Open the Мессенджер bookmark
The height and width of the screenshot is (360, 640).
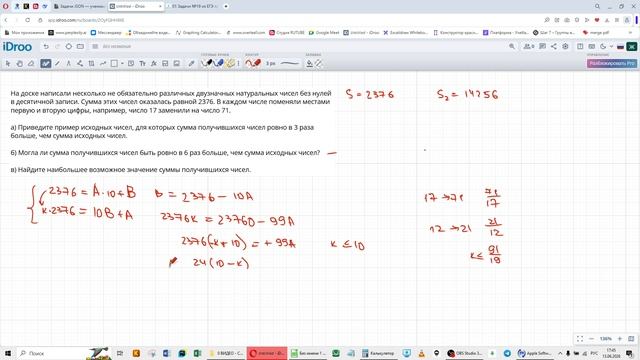coord(106,33)
